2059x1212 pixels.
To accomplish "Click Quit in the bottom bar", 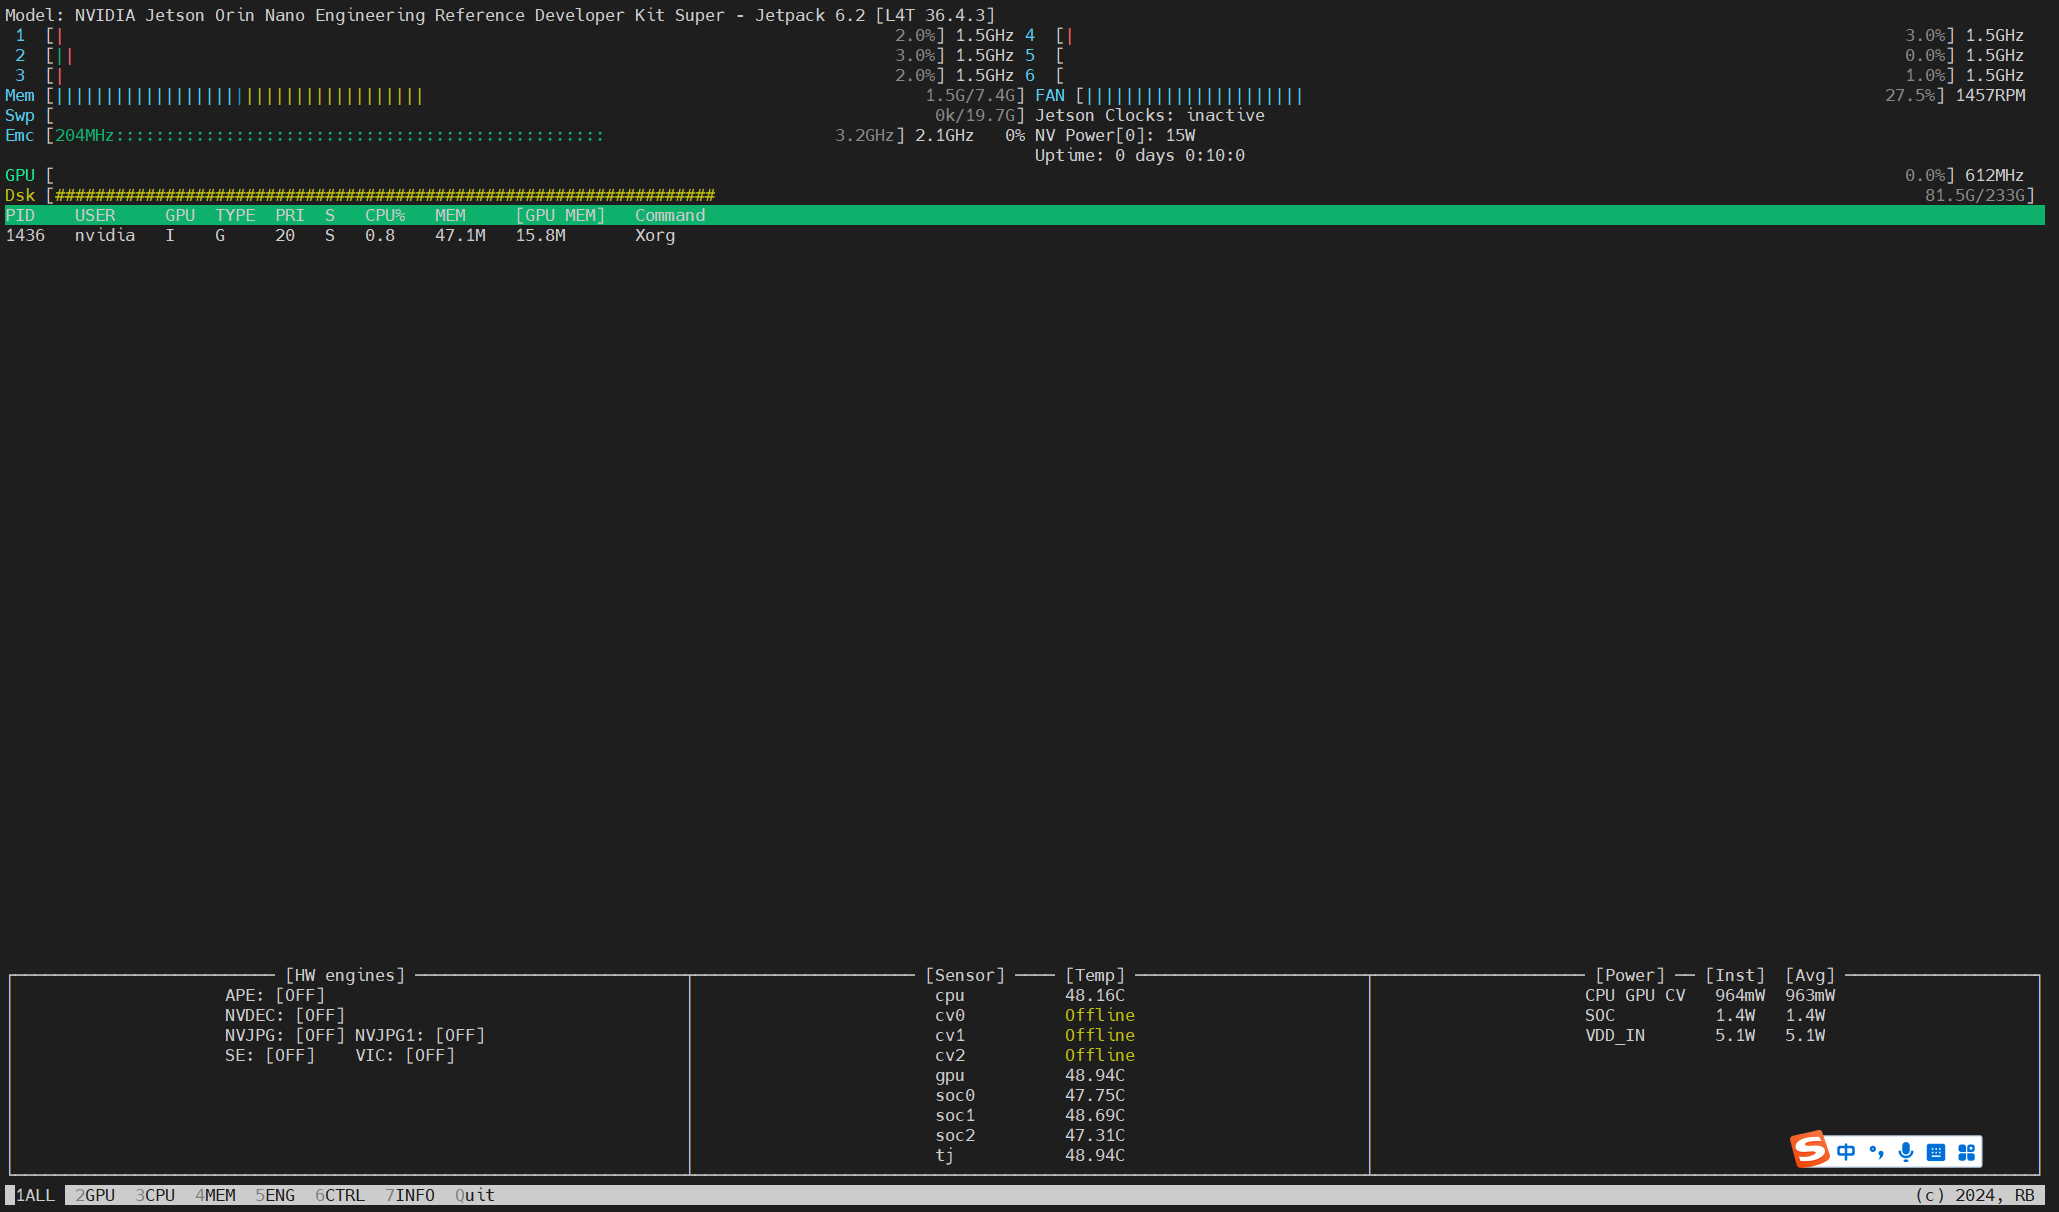I will (475, 1195).
